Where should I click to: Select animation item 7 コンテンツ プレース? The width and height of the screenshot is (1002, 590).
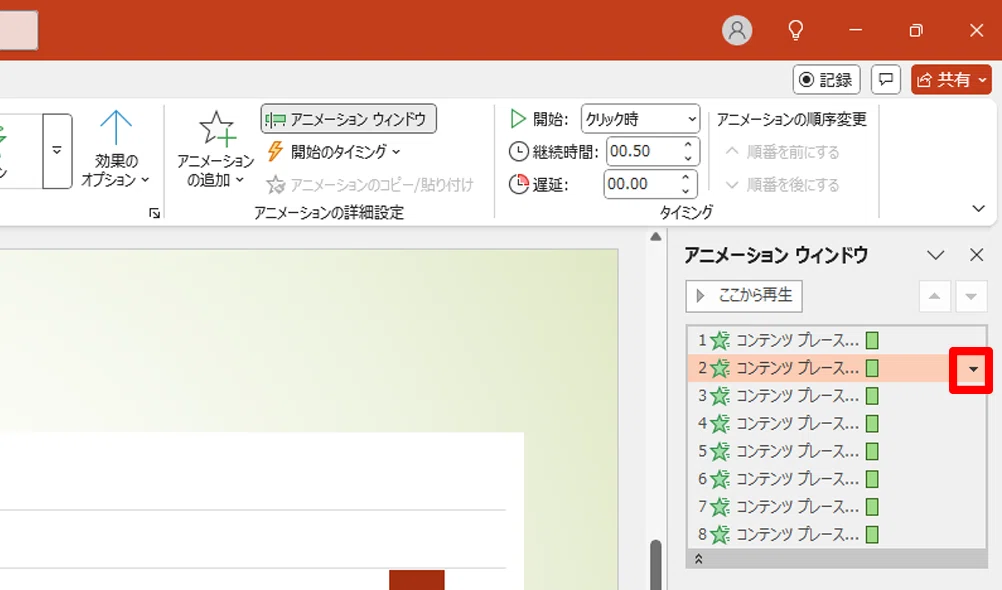click(x=837, y=507)
